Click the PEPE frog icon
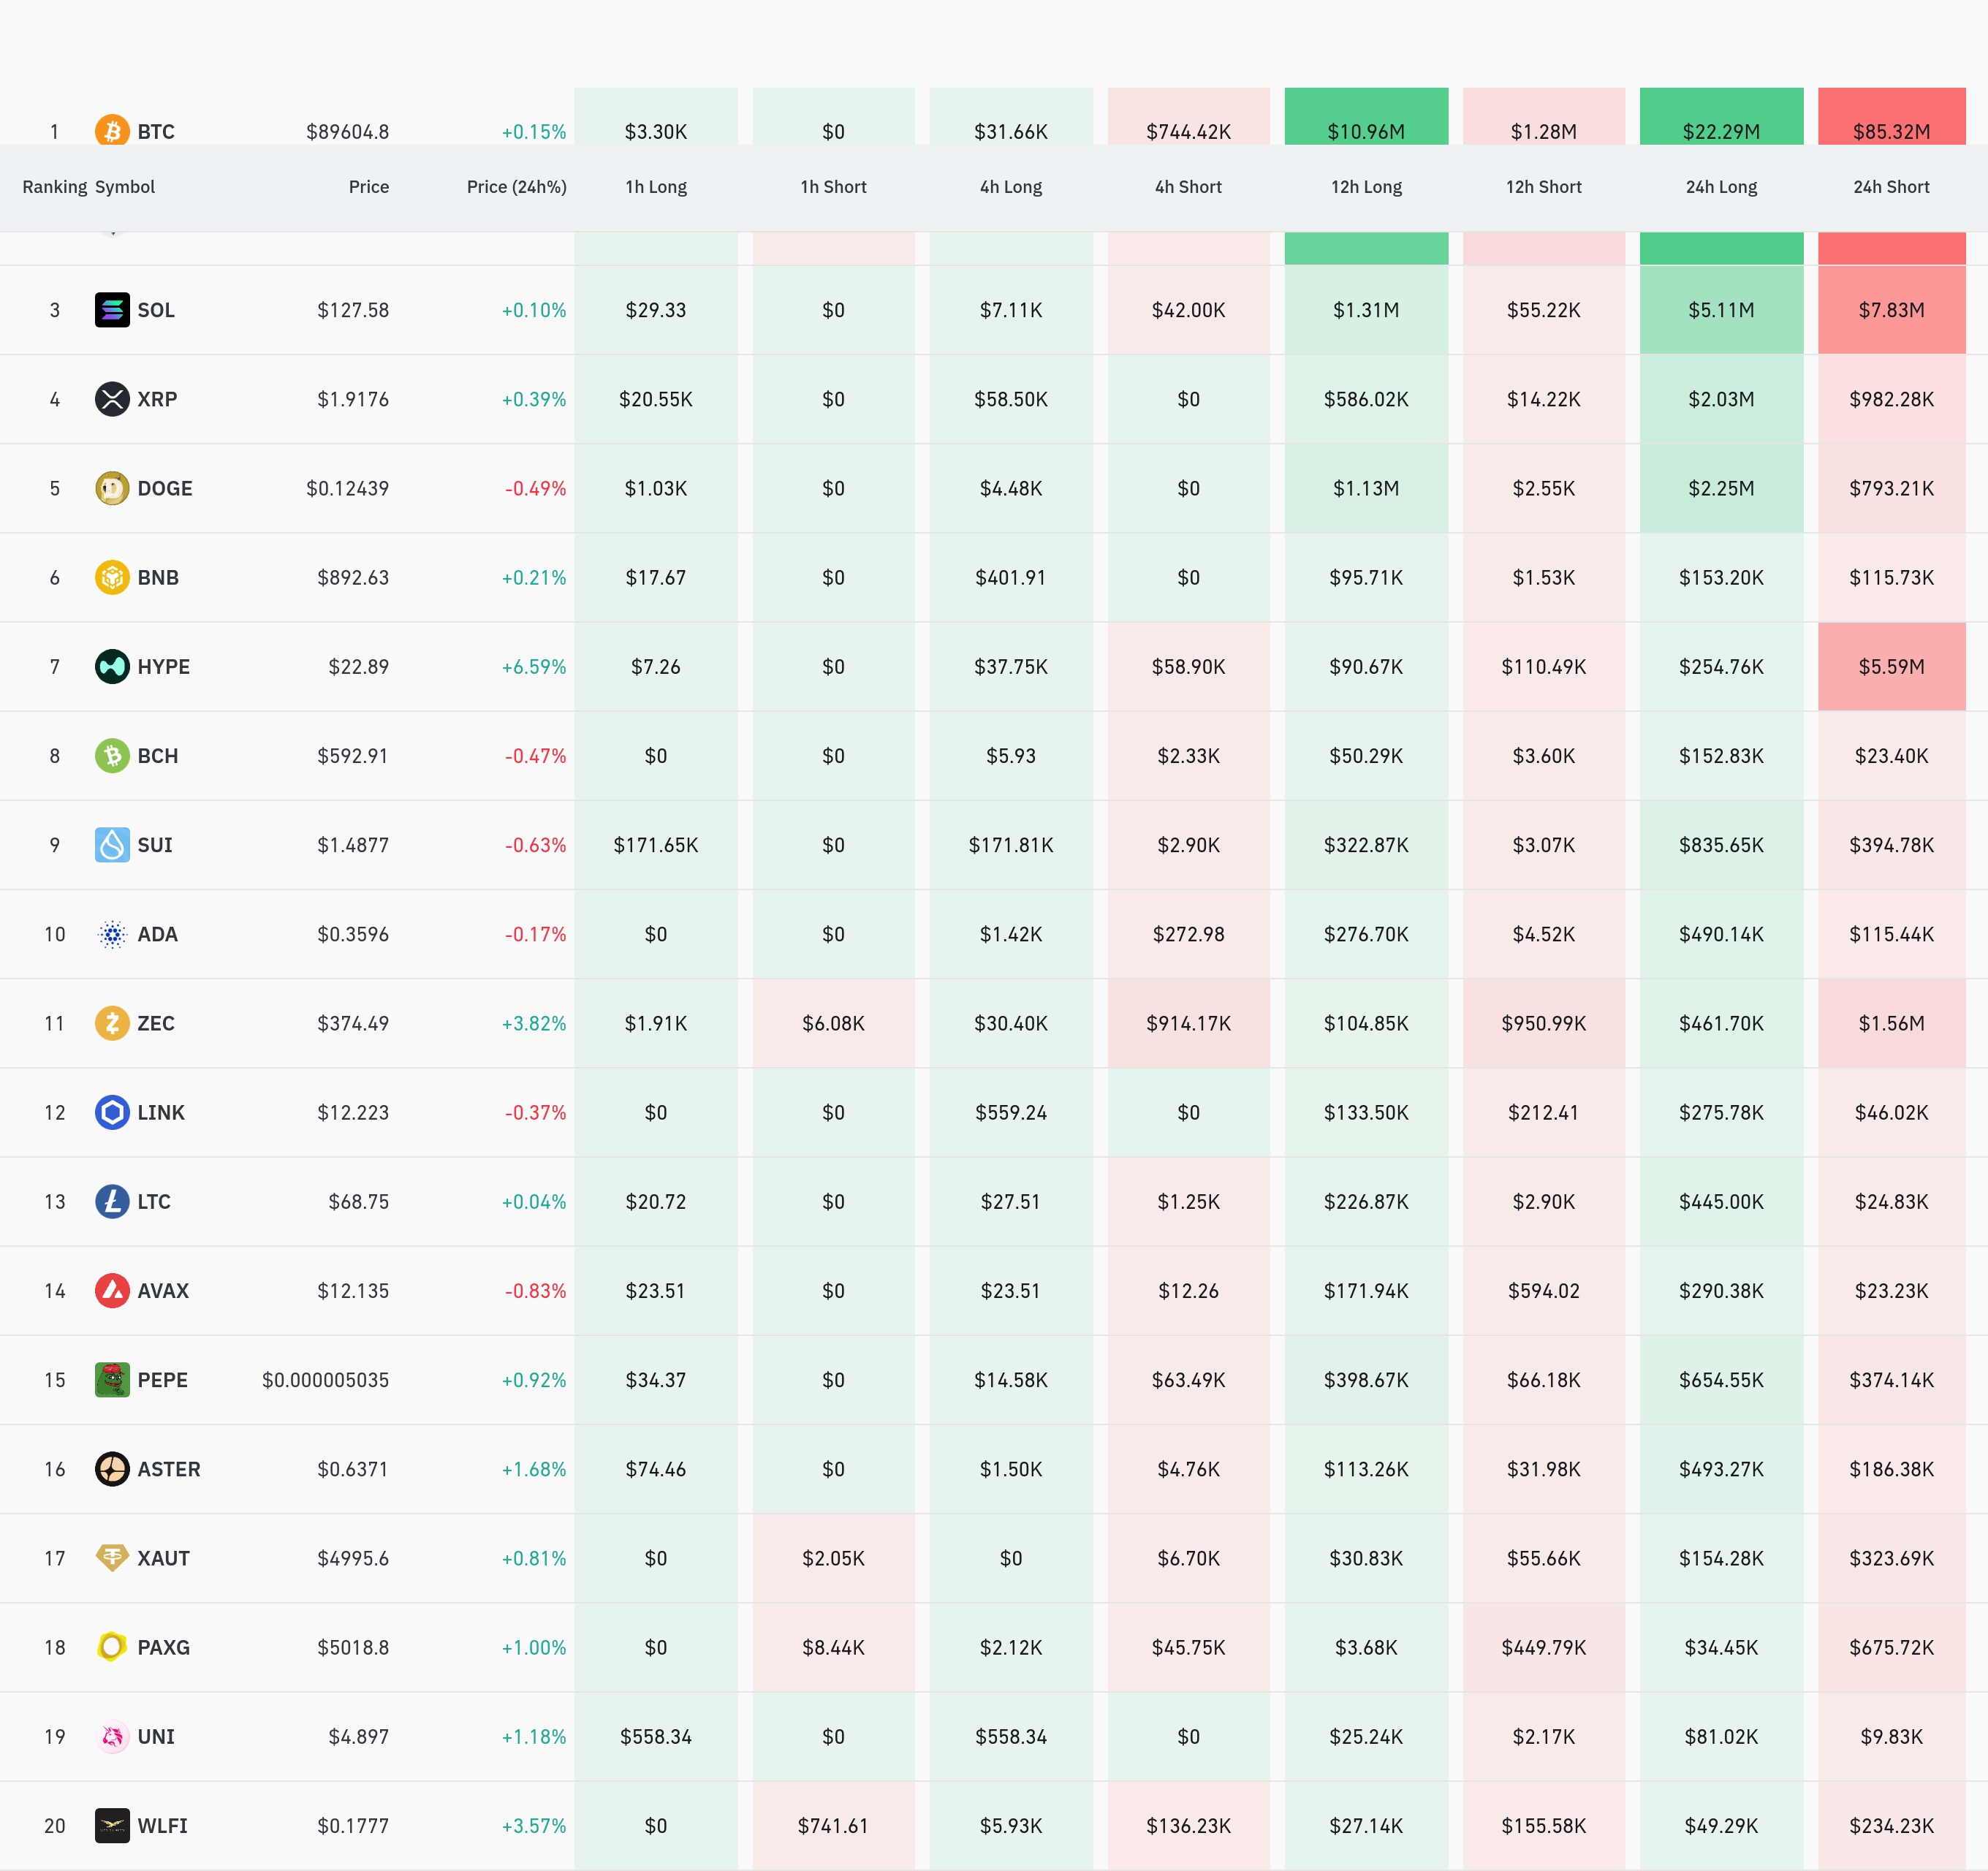This screenshot has width=1988, height=1871. tap(112, 1380)
